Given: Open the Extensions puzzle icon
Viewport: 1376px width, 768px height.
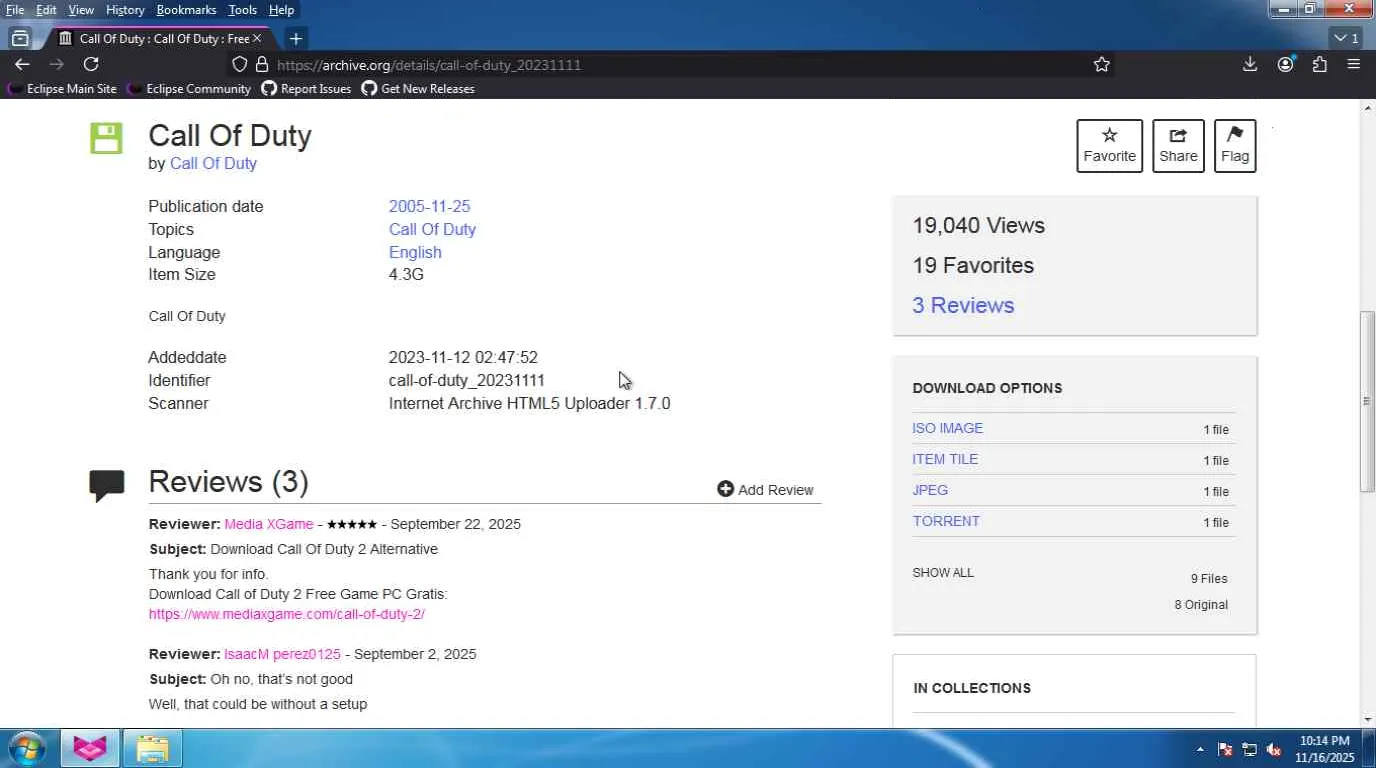Looking at the screenshot, I should 1320,64.
